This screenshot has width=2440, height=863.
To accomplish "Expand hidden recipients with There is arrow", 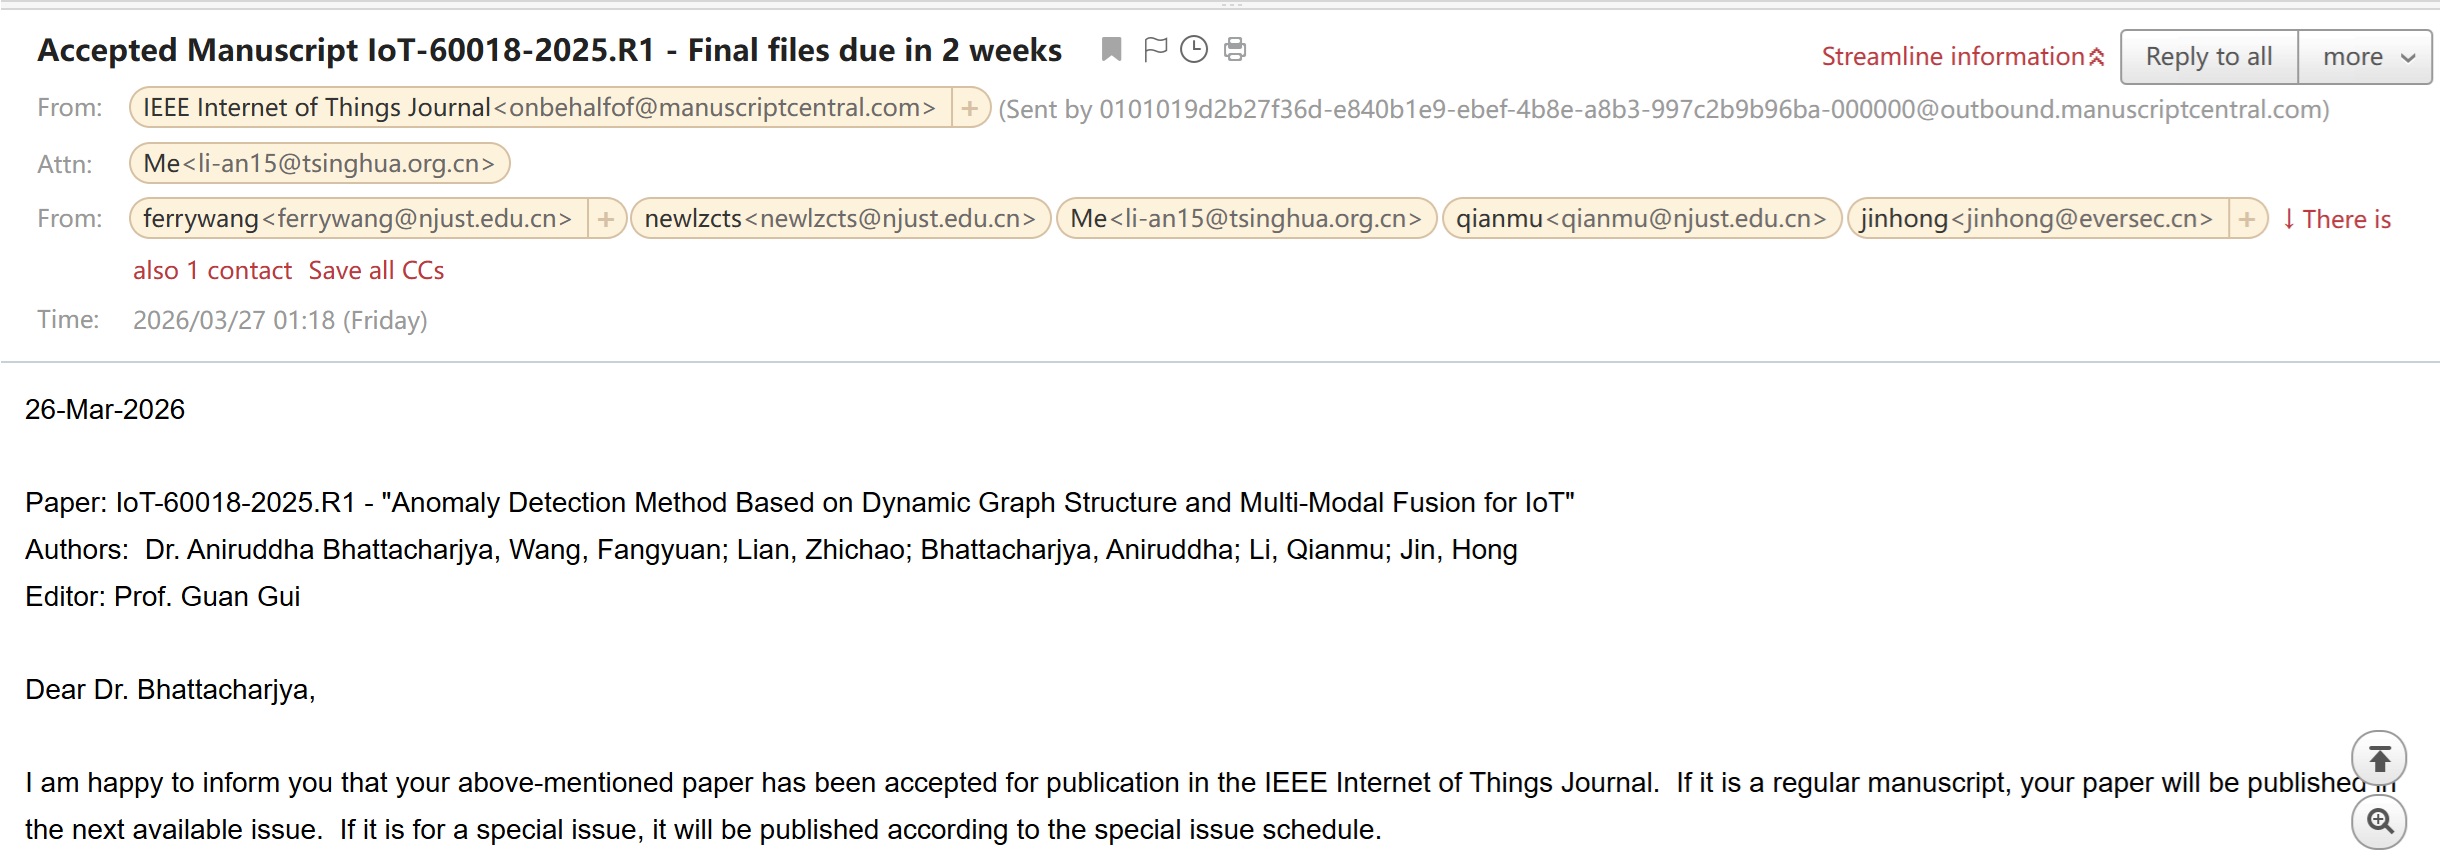I will [2336, 219].
